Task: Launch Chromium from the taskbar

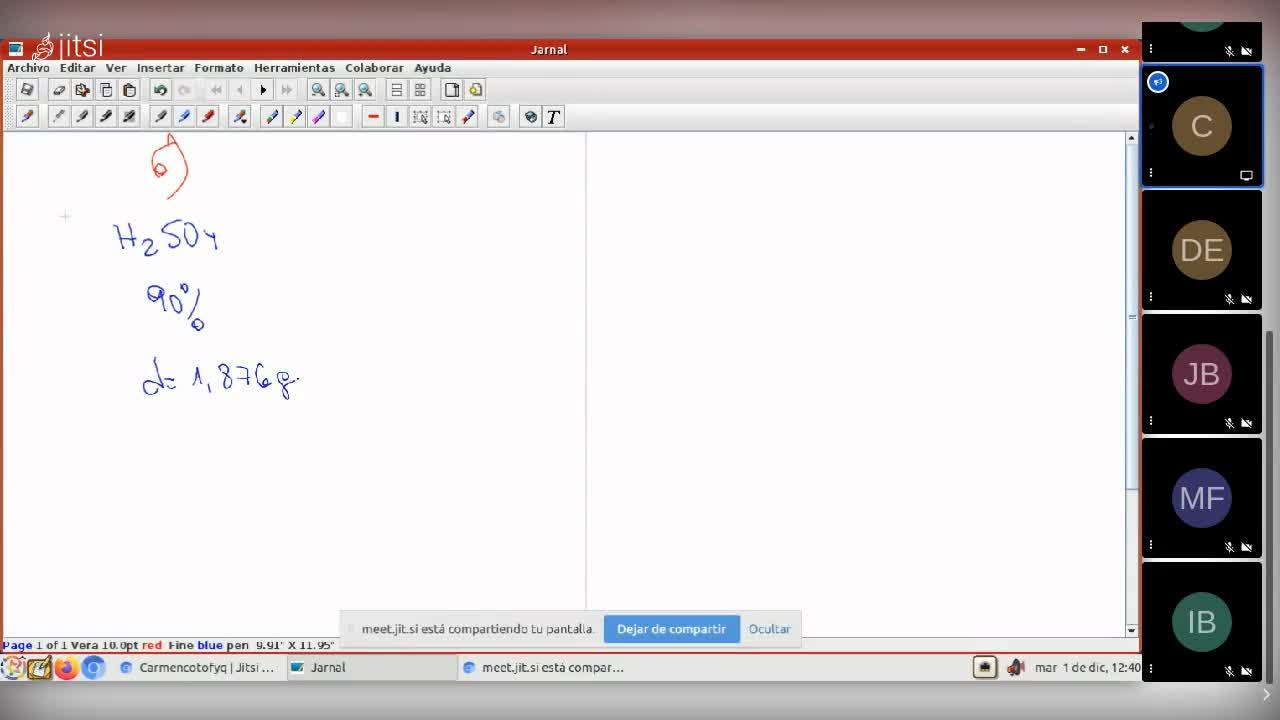Action: click(x=93, y=667)
